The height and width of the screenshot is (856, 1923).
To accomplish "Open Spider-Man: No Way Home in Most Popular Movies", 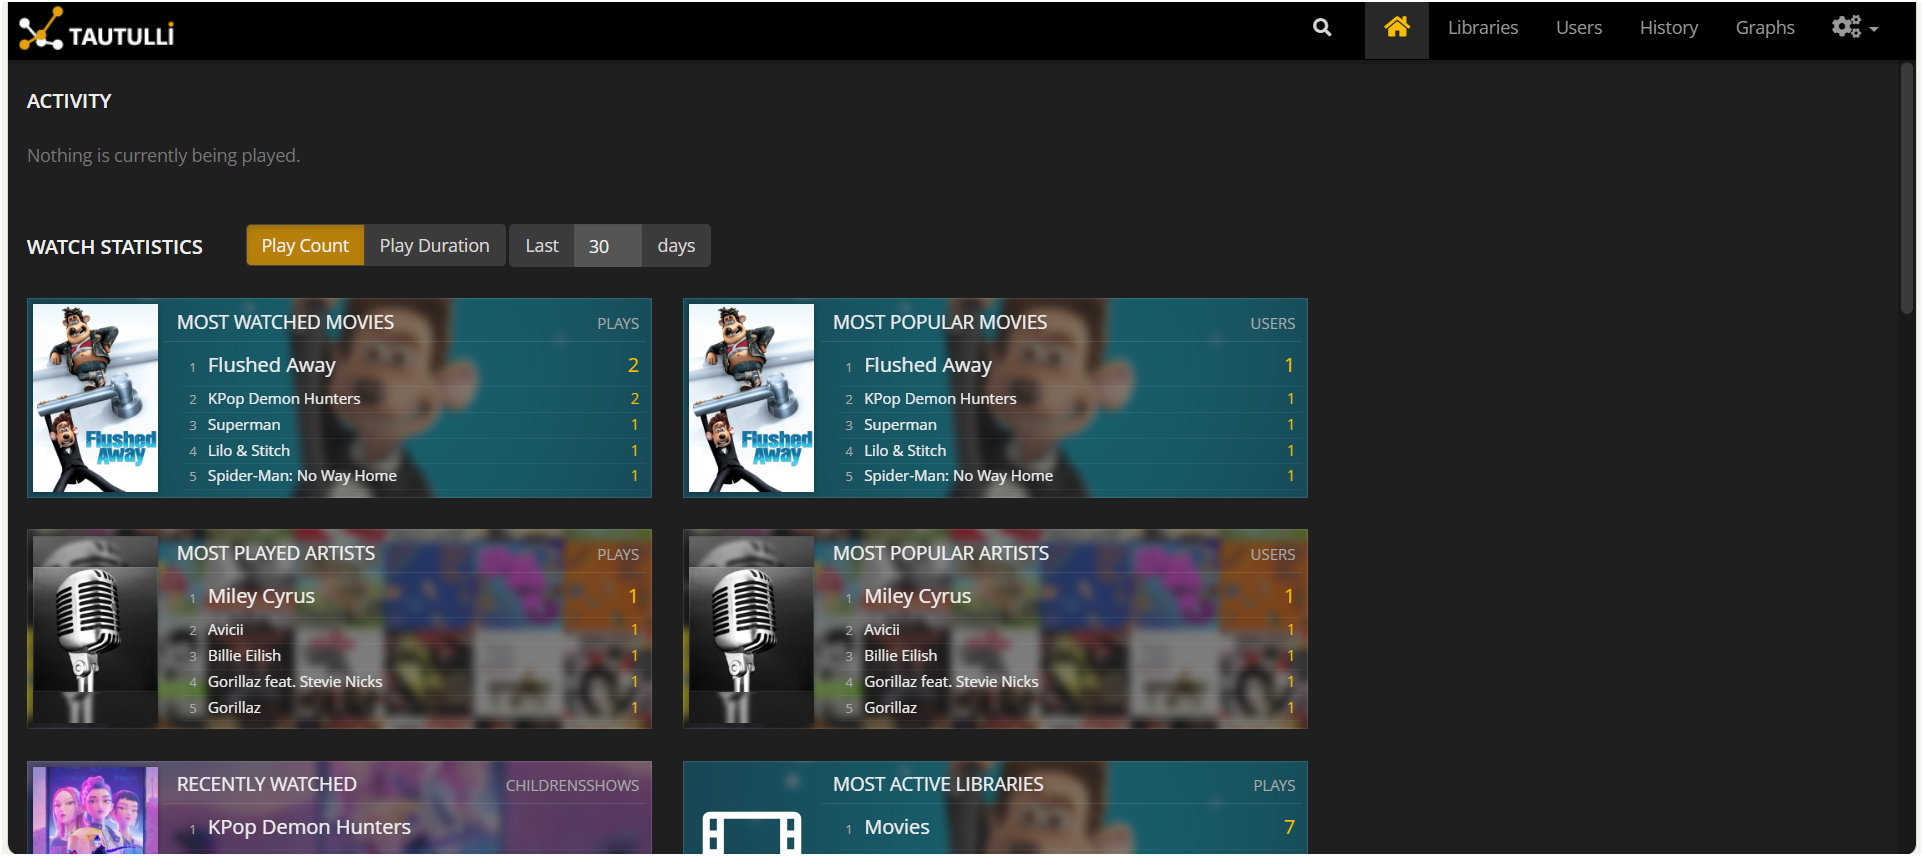I will pos(958,476).
